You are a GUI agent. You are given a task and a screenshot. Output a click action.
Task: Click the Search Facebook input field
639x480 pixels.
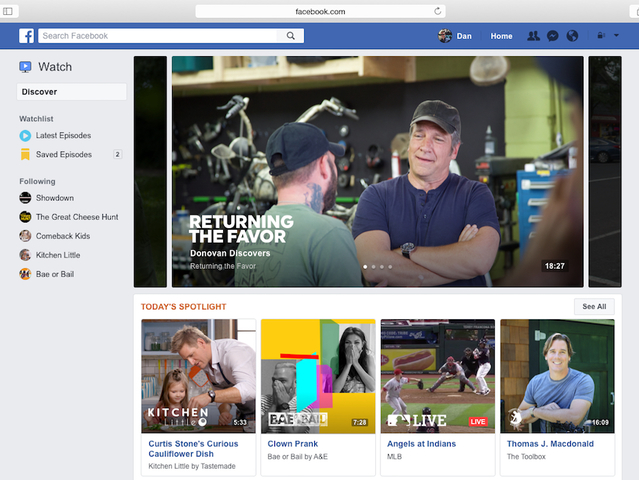pyautogui.click(x=160, y=36)
